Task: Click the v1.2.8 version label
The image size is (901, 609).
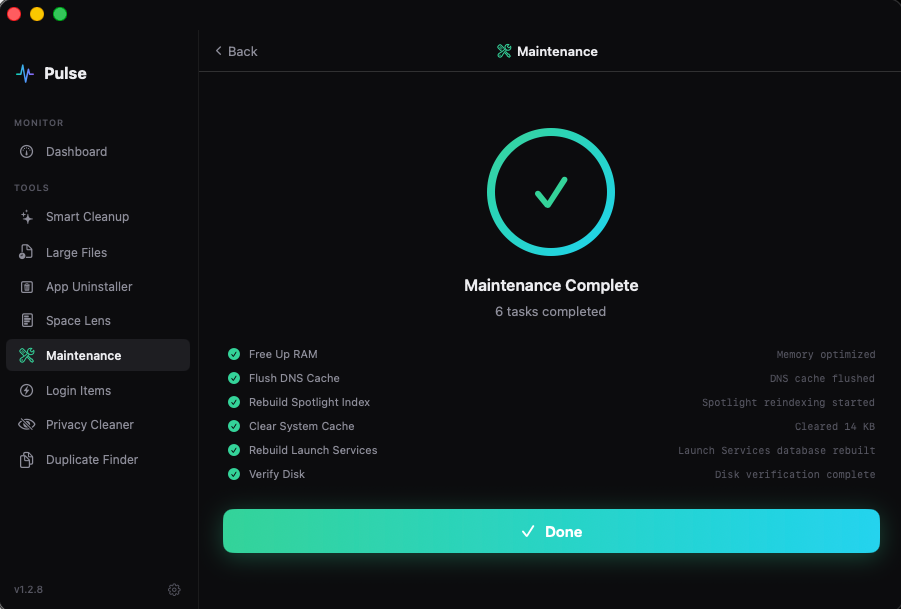Action: pyautogui.click(x=28, y=590)
